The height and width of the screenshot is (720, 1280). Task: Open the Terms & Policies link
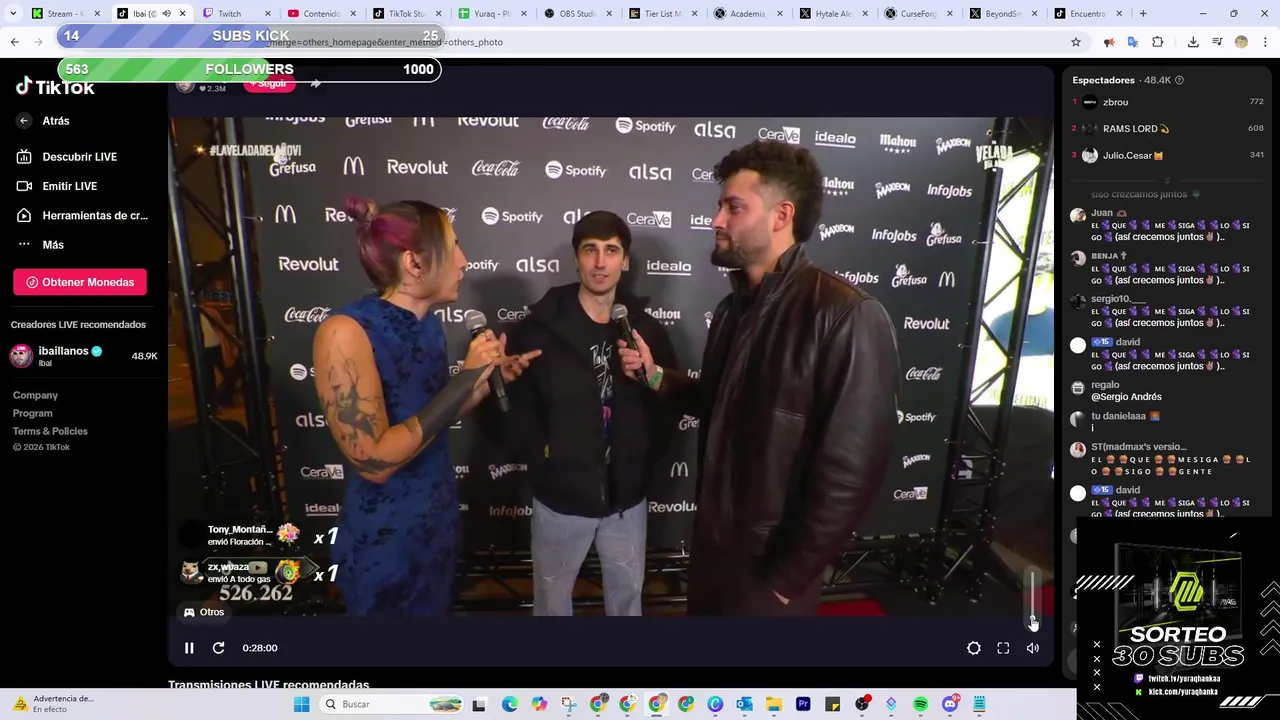[x=50, y=431]
